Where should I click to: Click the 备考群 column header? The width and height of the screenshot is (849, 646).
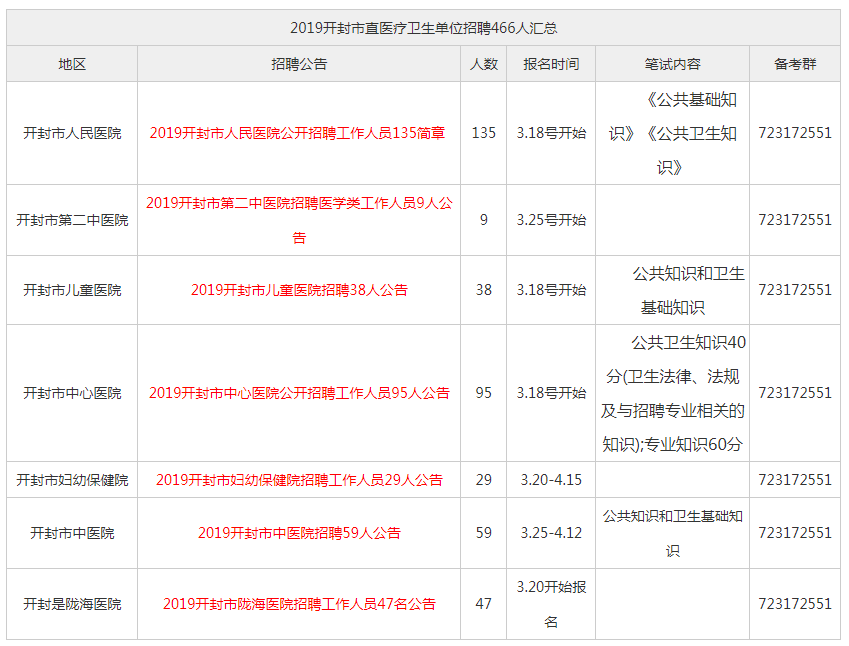click(795, 64)
